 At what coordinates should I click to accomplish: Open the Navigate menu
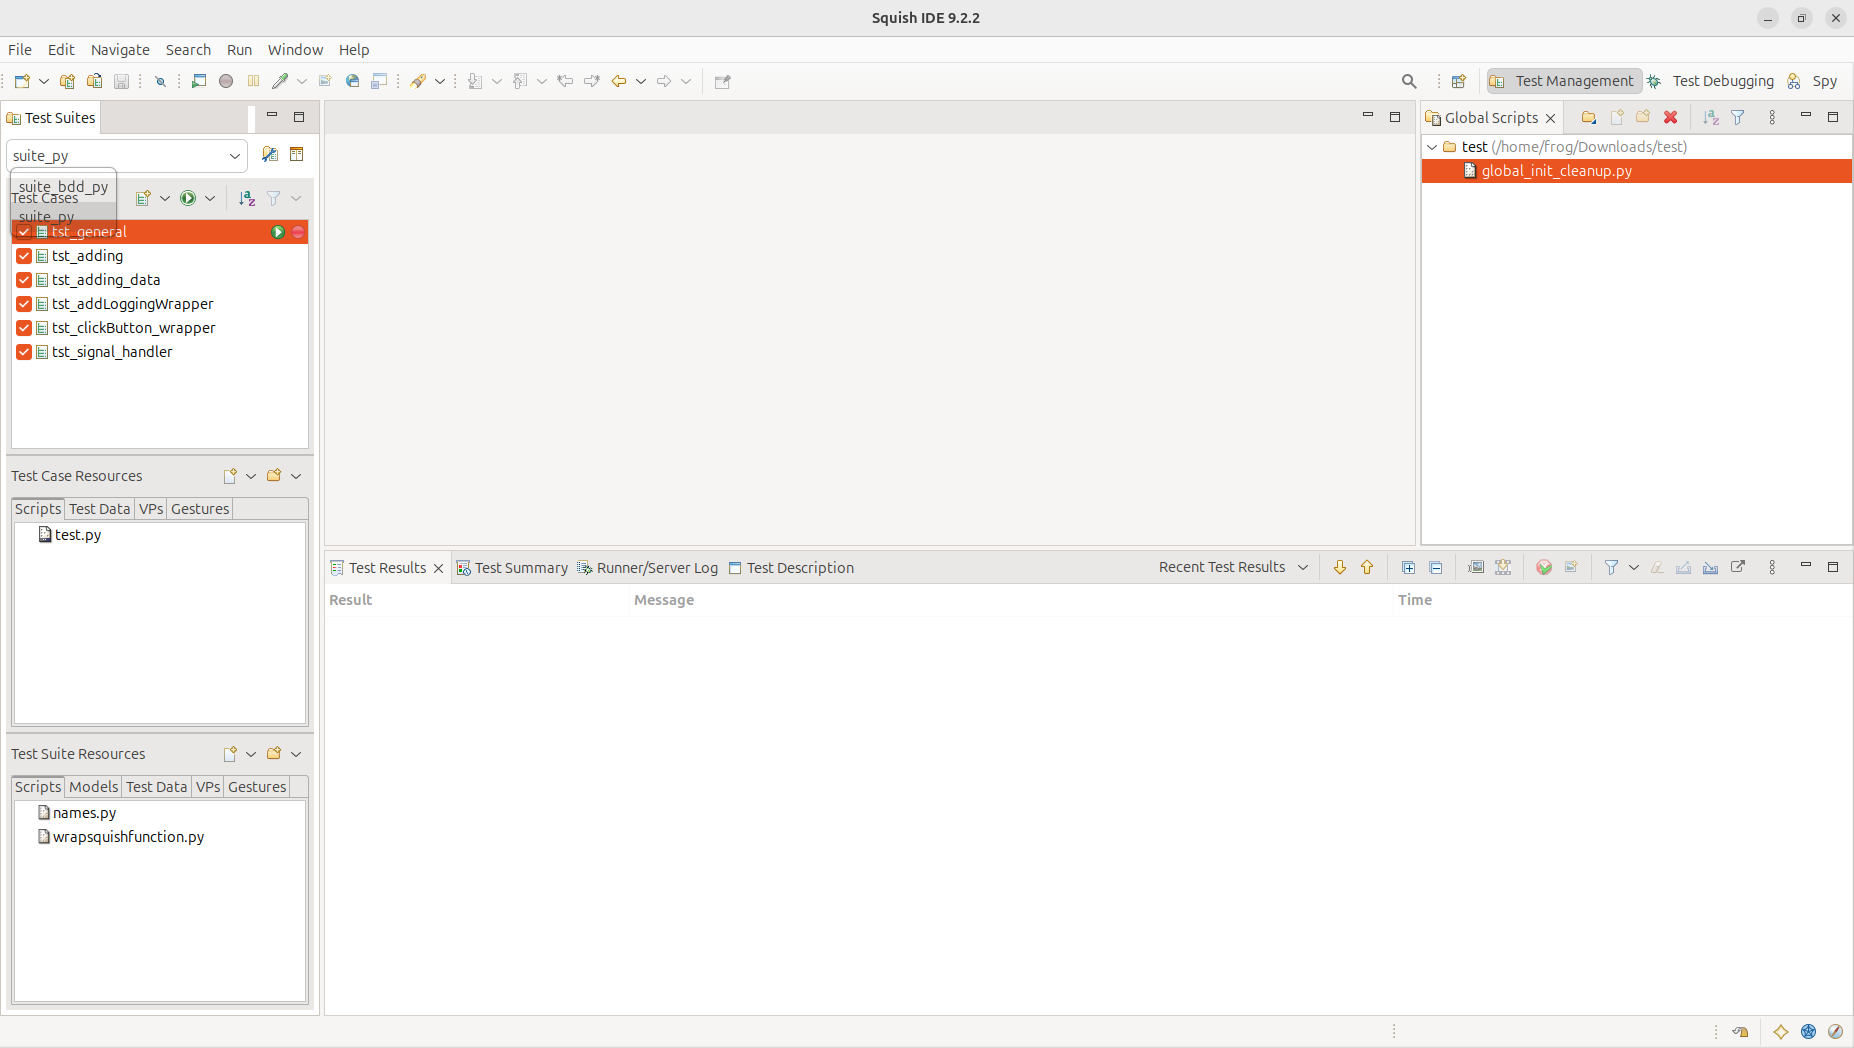tap(120, 50)
